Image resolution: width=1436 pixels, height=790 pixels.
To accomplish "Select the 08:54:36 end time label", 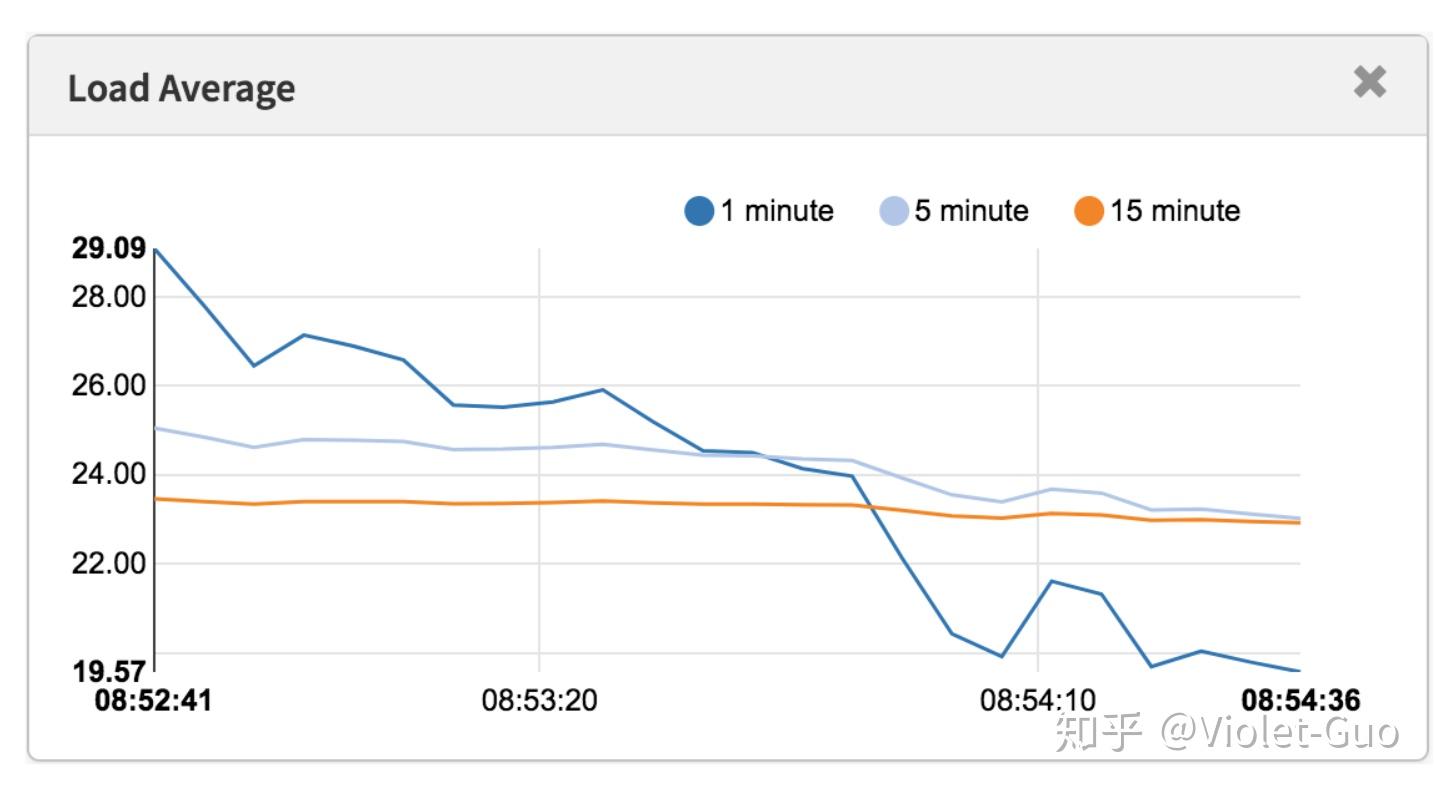I will [1300, 700].
